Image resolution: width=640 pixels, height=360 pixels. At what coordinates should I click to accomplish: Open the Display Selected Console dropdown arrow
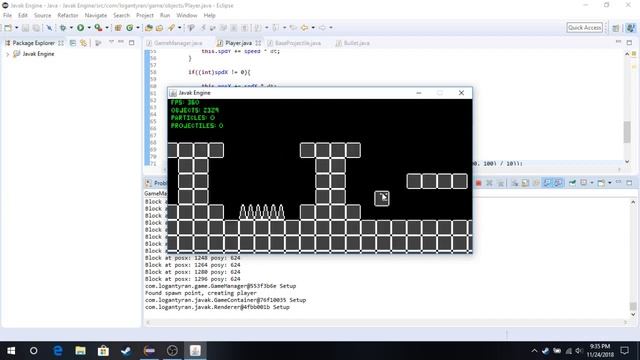[x=591, y=183]
